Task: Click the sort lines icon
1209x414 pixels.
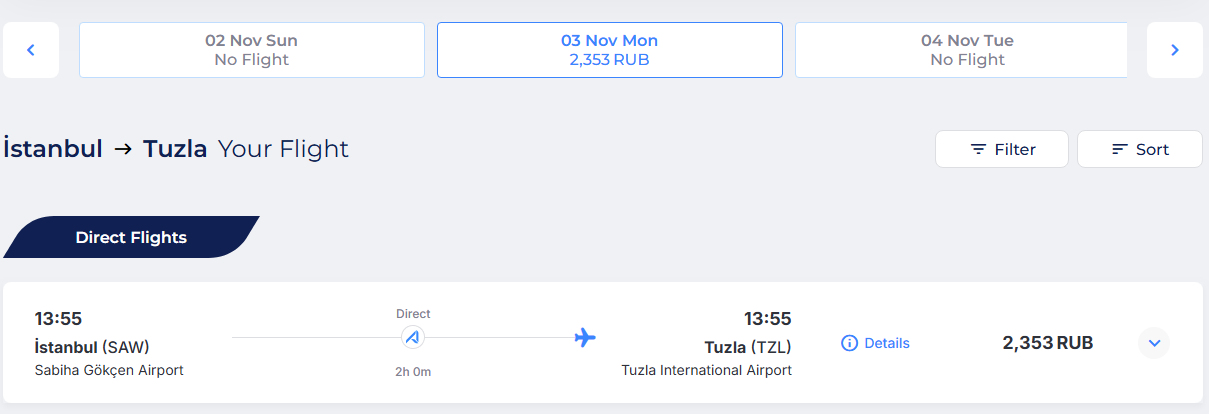Action: [x=1120, y=149]
